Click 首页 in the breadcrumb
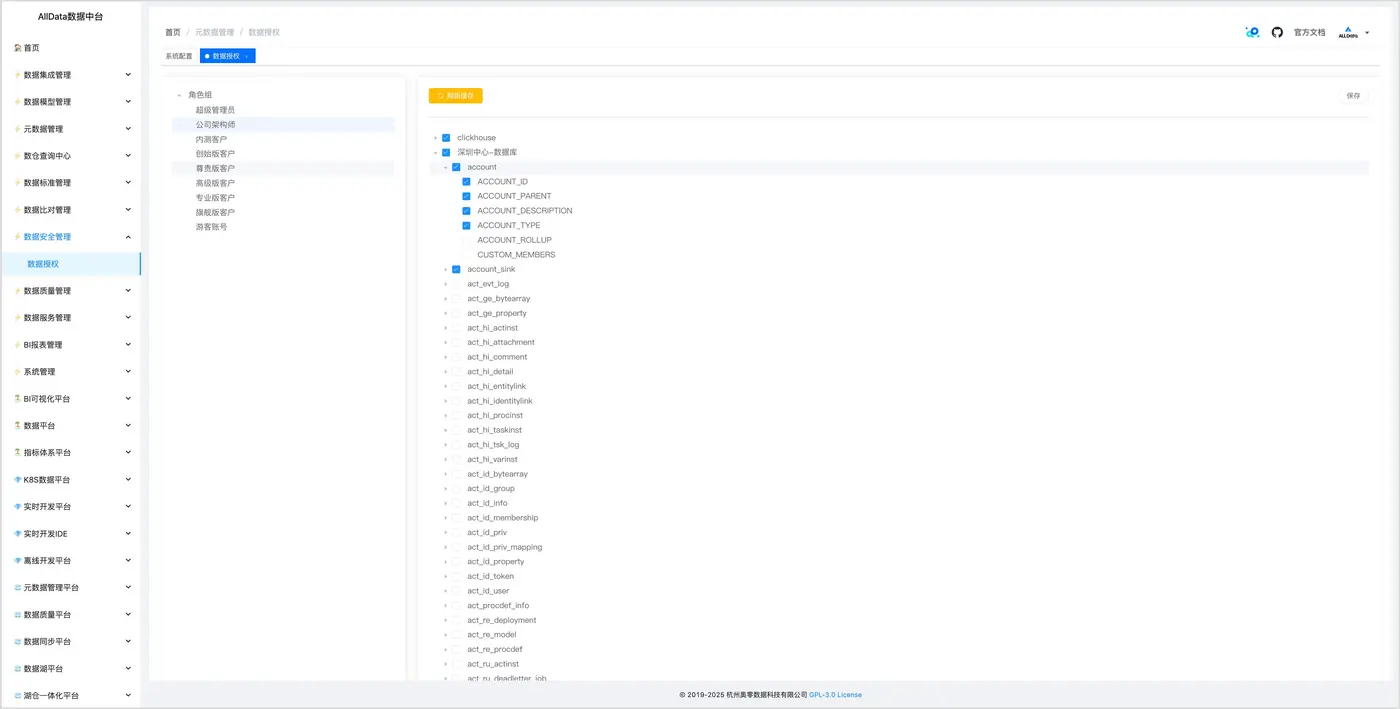The width and height of the screenshot is (1400, 709). pos(173,33)
